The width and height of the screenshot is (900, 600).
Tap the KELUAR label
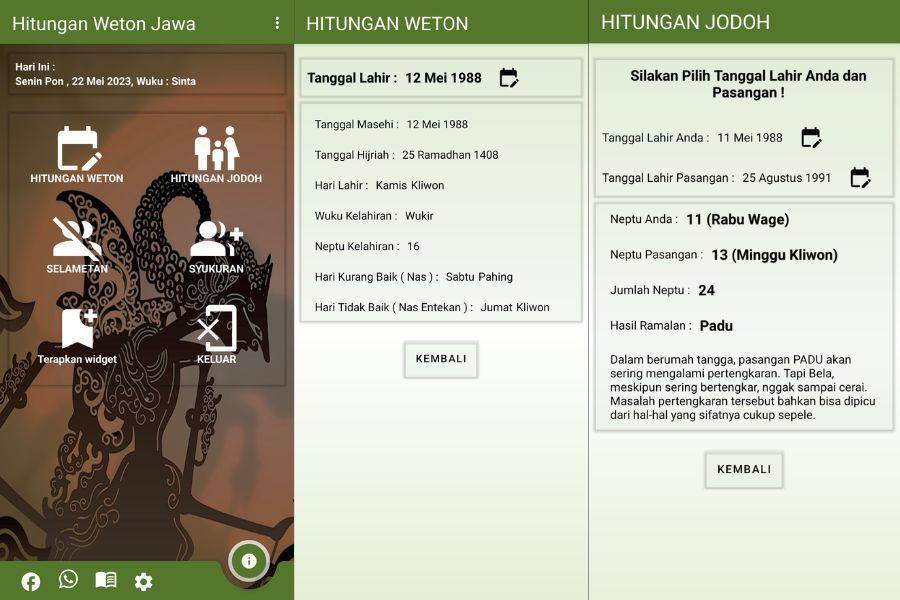coord(216,359)
